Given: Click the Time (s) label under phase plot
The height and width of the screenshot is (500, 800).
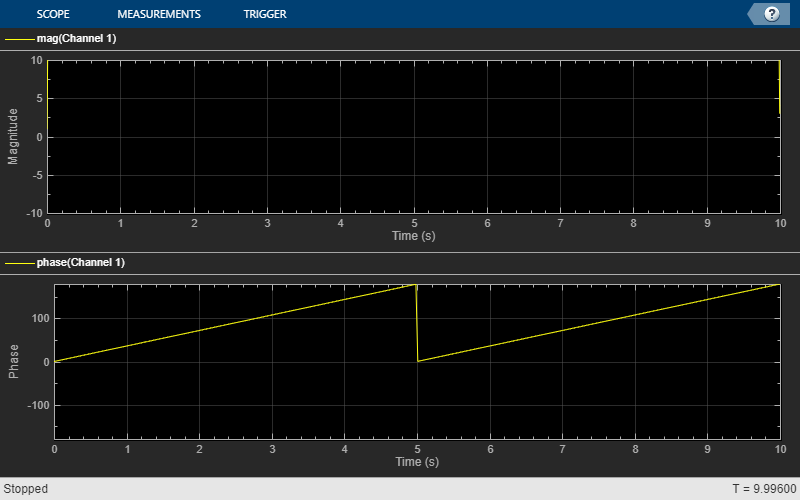Looking at the screenshot, I should click(417, 462).
